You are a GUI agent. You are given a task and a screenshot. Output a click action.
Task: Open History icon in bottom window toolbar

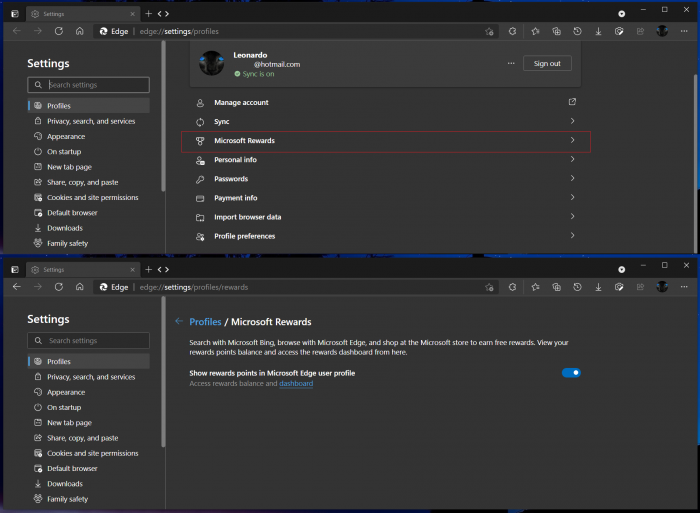click(577, 286)
